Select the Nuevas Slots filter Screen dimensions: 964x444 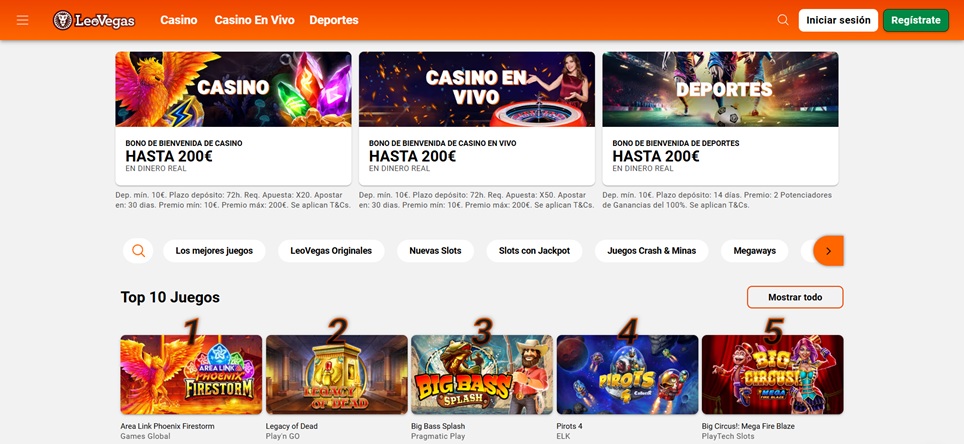tap(435, 251)
